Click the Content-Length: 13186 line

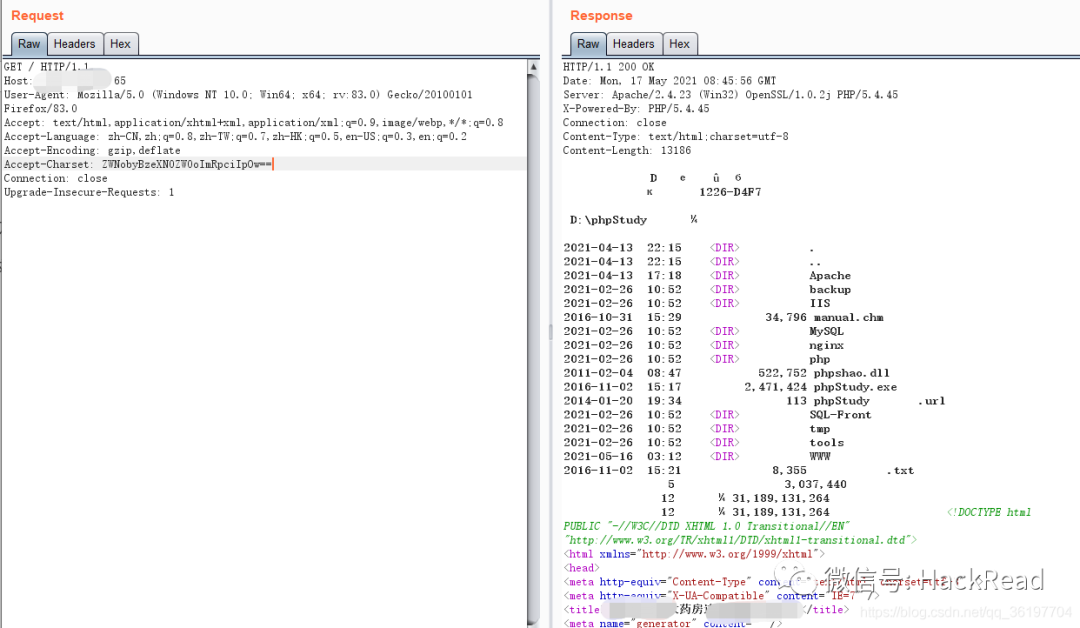[627, 150]
